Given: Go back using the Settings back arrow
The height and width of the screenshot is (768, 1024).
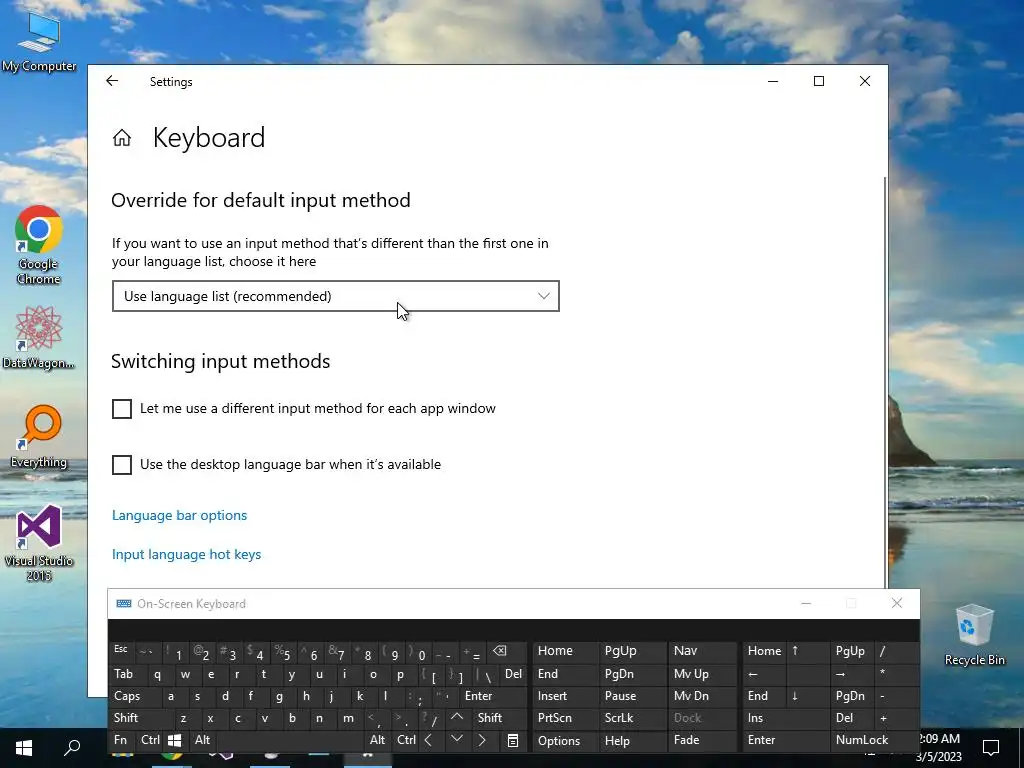Looking at the screenshot, I should pos(112,81).
